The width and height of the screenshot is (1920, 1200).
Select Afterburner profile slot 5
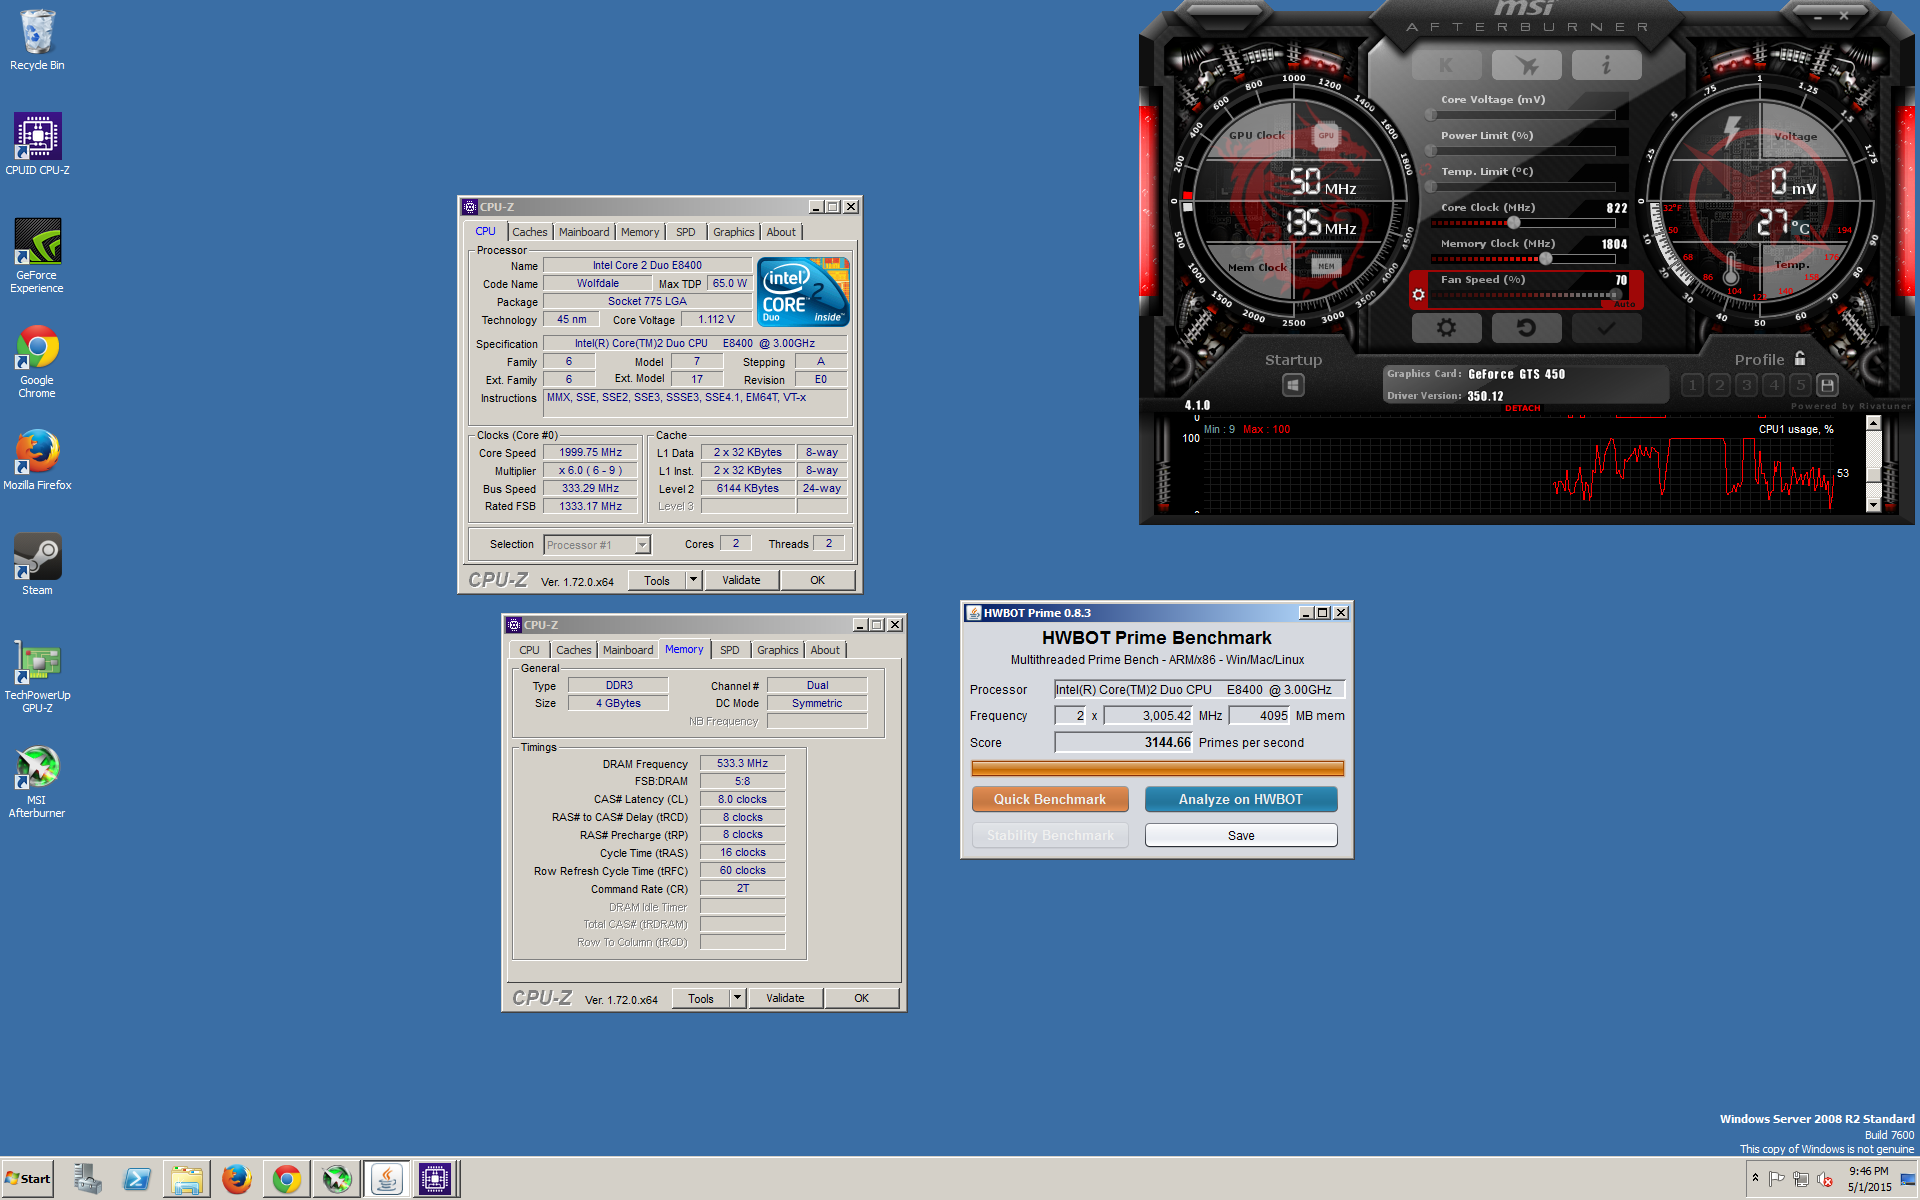tap(1800, 385)
